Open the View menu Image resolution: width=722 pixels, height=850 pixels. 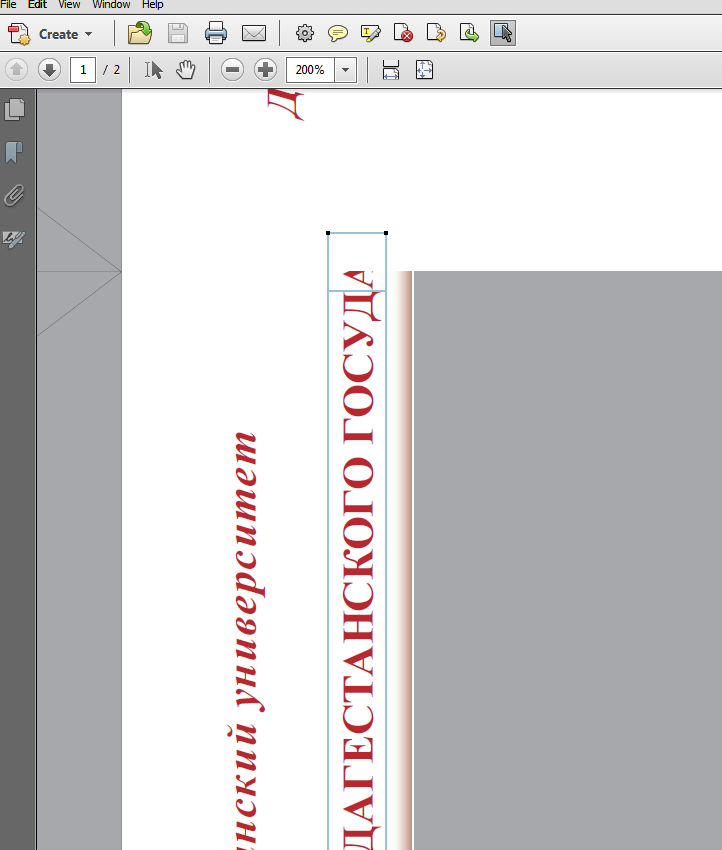tap(69, 4)
